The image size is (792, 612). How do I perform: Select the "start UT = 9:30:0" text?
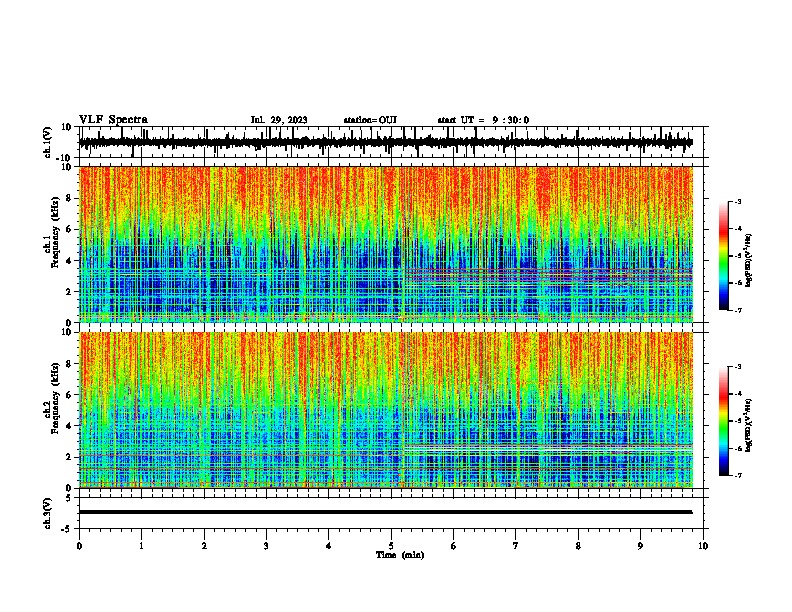(x=483, y=120)
